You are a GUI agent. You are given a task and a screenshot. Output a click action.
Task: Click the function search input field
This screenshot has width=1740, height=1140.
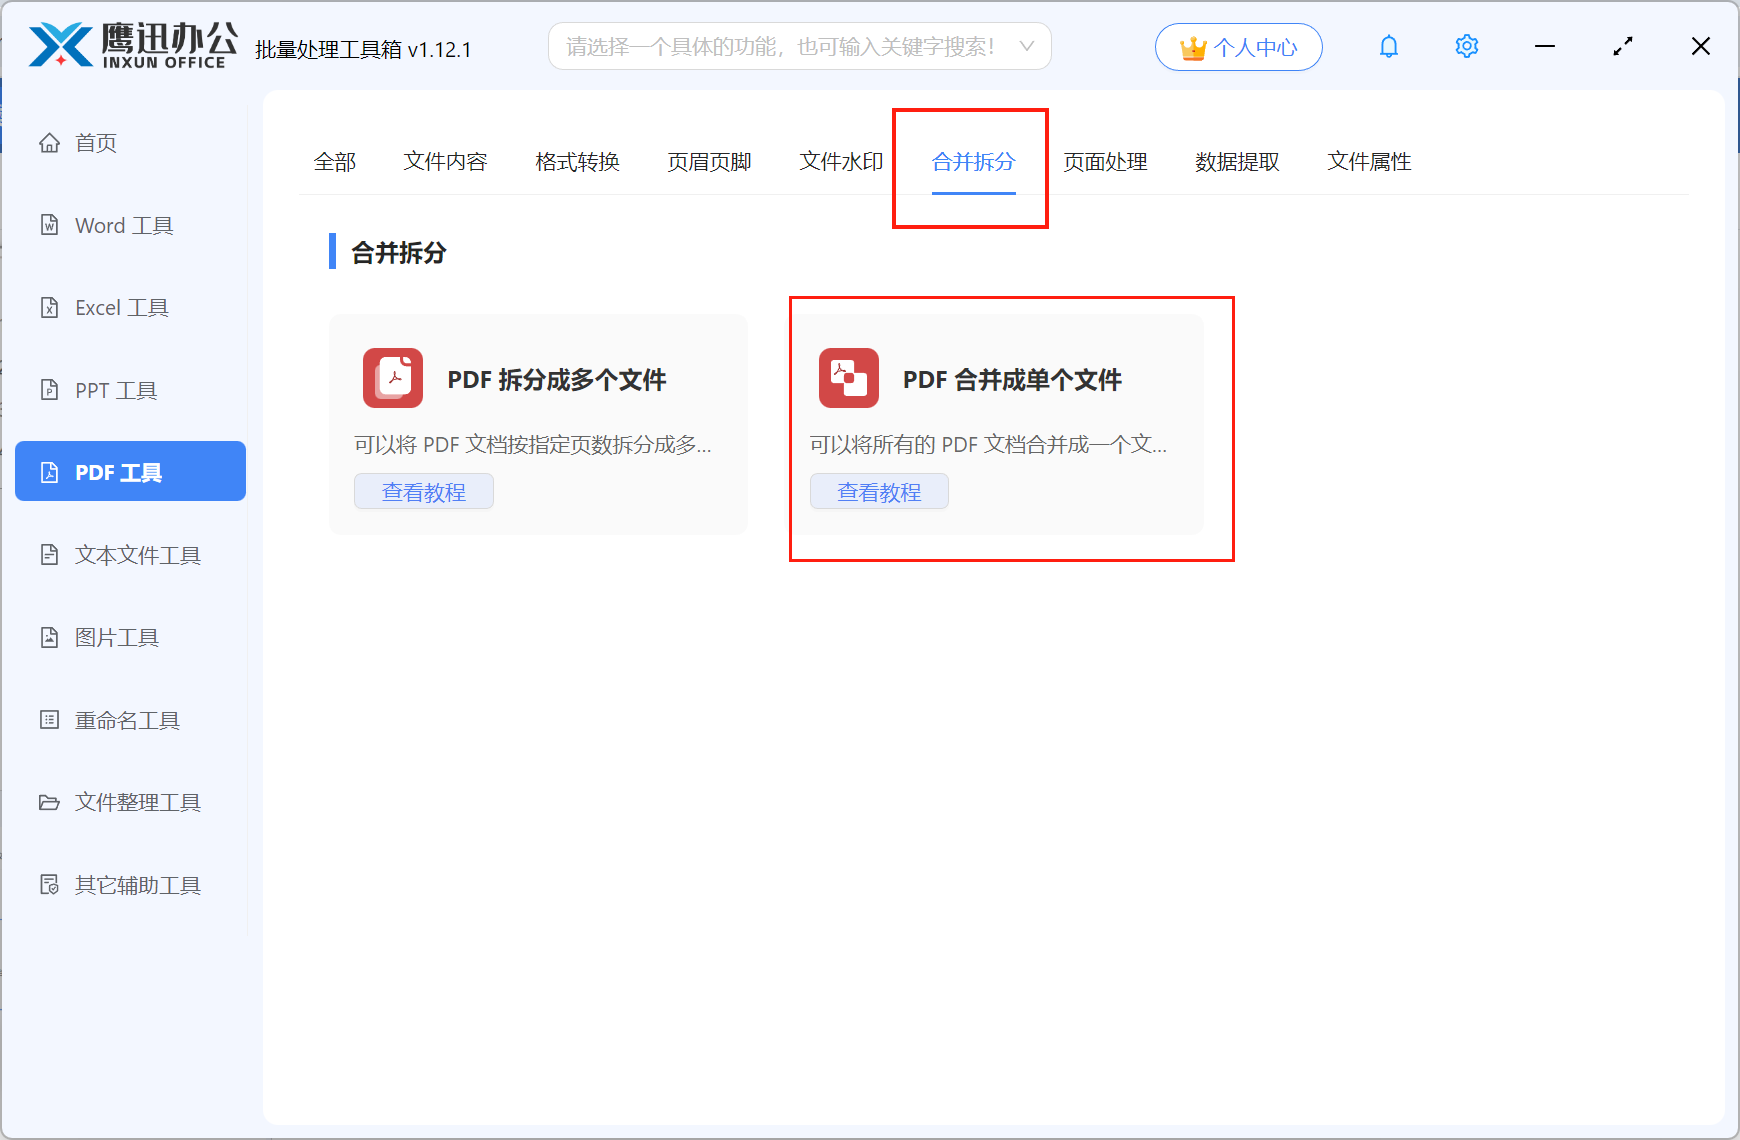780,47
